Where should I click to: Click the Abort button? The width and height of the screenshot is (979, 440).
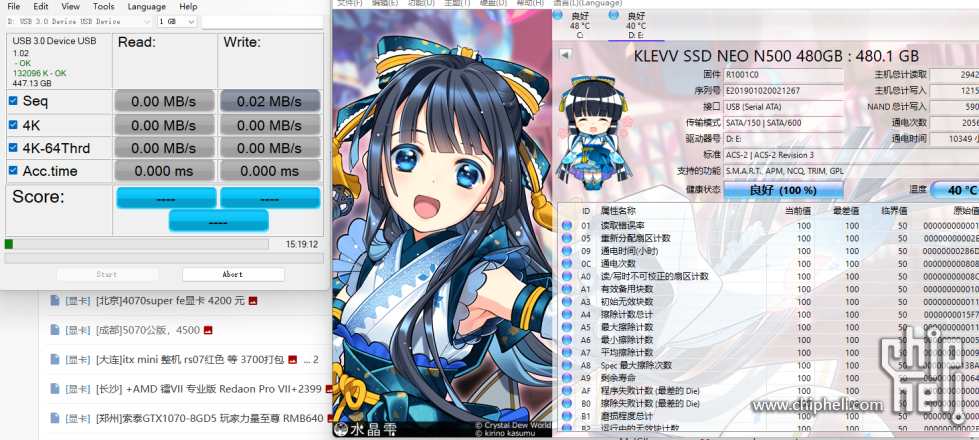click(233, 274)
